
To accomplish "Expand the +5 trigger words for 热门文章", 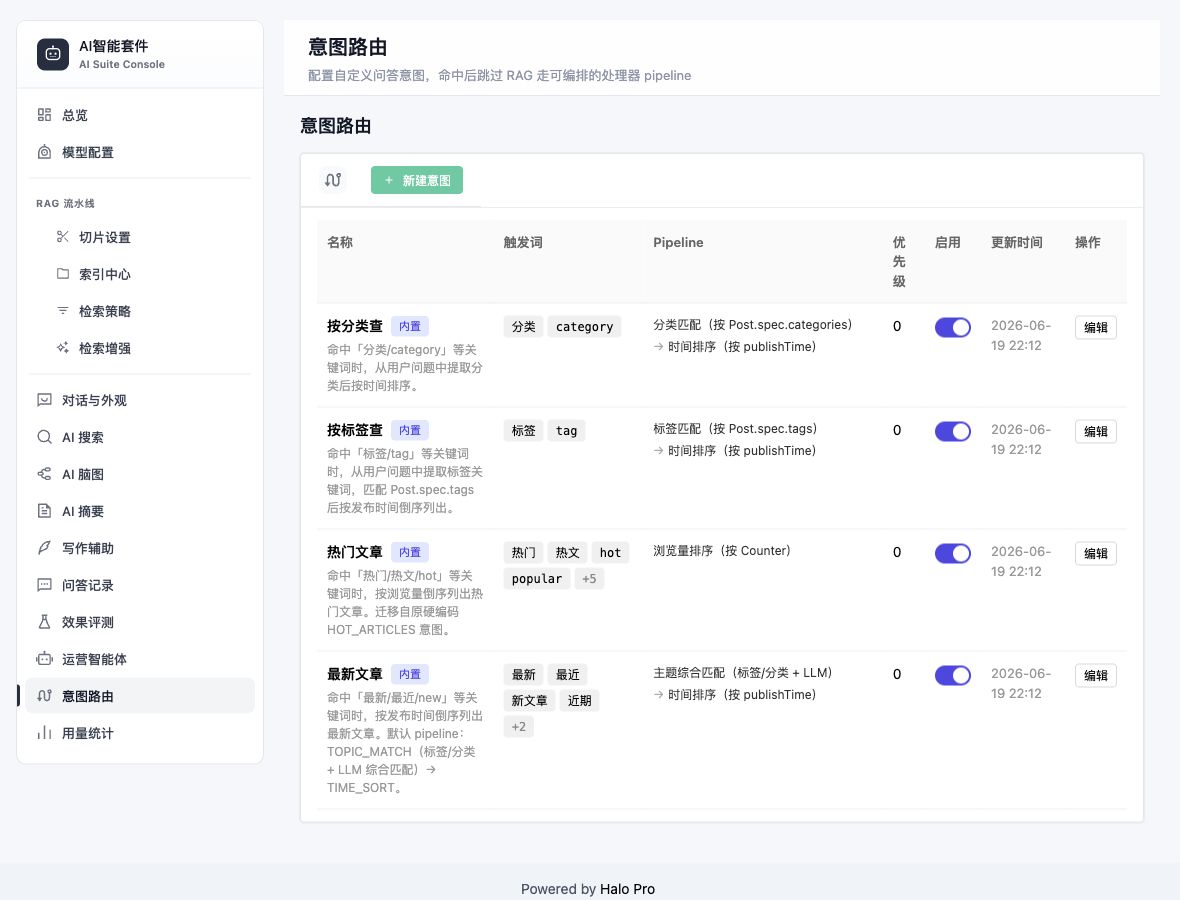I will pyautogui.click(x=589, y=579).
